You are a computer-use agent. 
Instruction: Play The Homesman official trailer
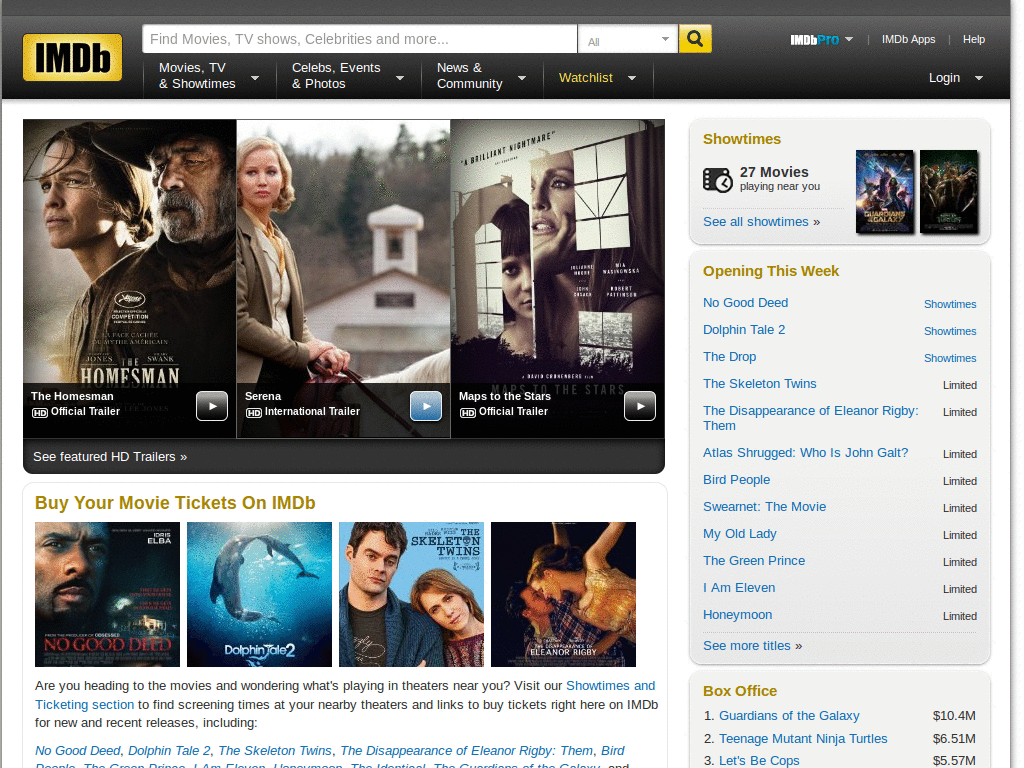212,406
